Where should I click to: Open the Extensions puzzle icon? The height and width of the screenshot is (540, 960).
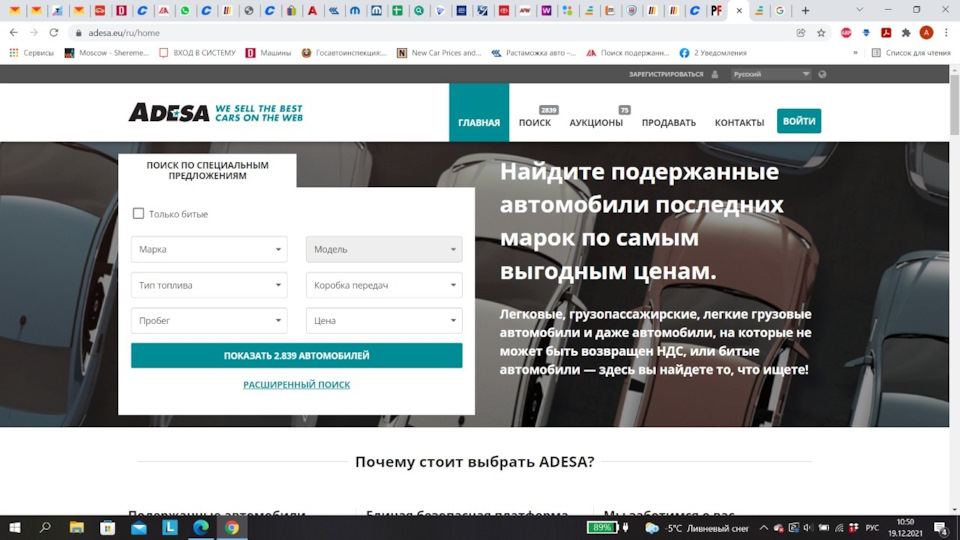pos(906,32)
